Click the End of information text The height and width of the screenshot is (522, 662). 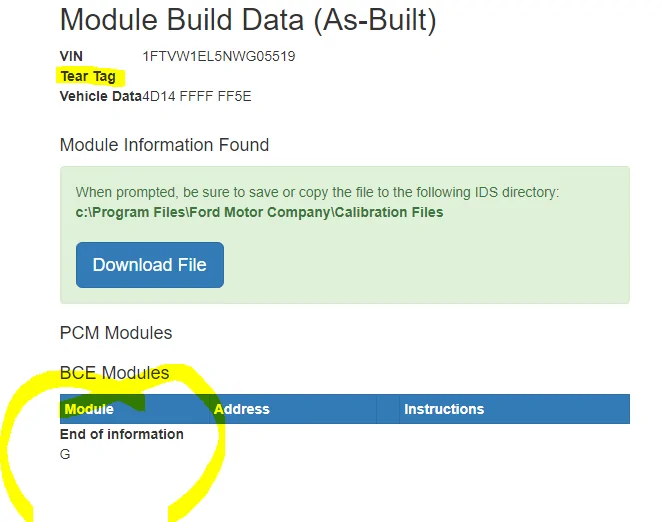pos(122,434)
